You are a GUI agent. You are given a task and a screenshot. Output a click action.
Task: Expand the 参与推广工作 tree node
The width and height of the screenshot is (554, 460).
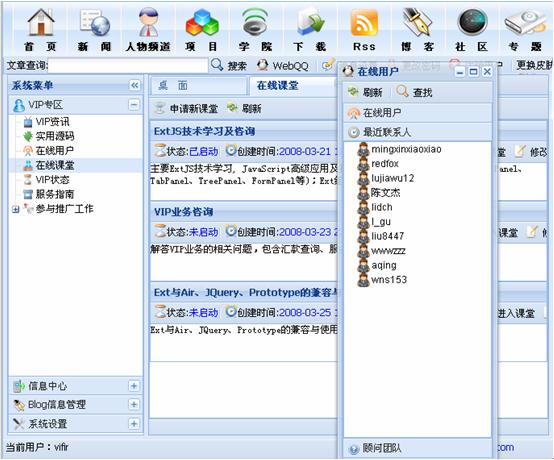[x=15, y=209]
